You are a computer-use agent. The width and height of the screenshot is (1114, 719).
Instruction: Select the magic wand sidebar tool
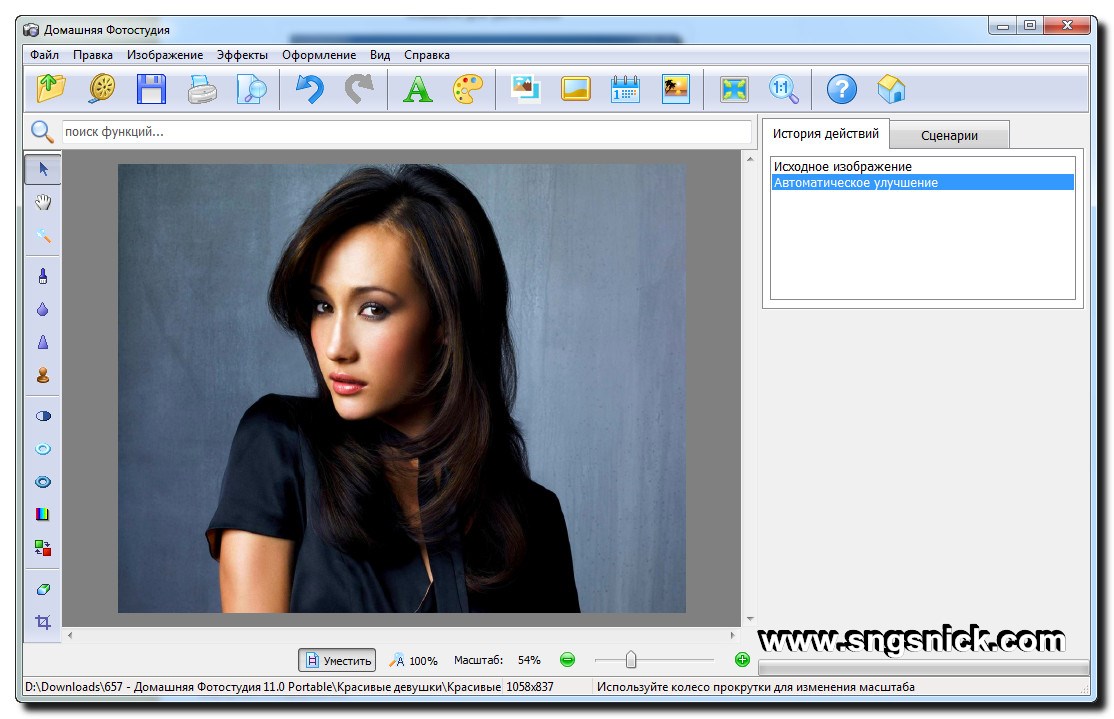[x=43, y=235]
